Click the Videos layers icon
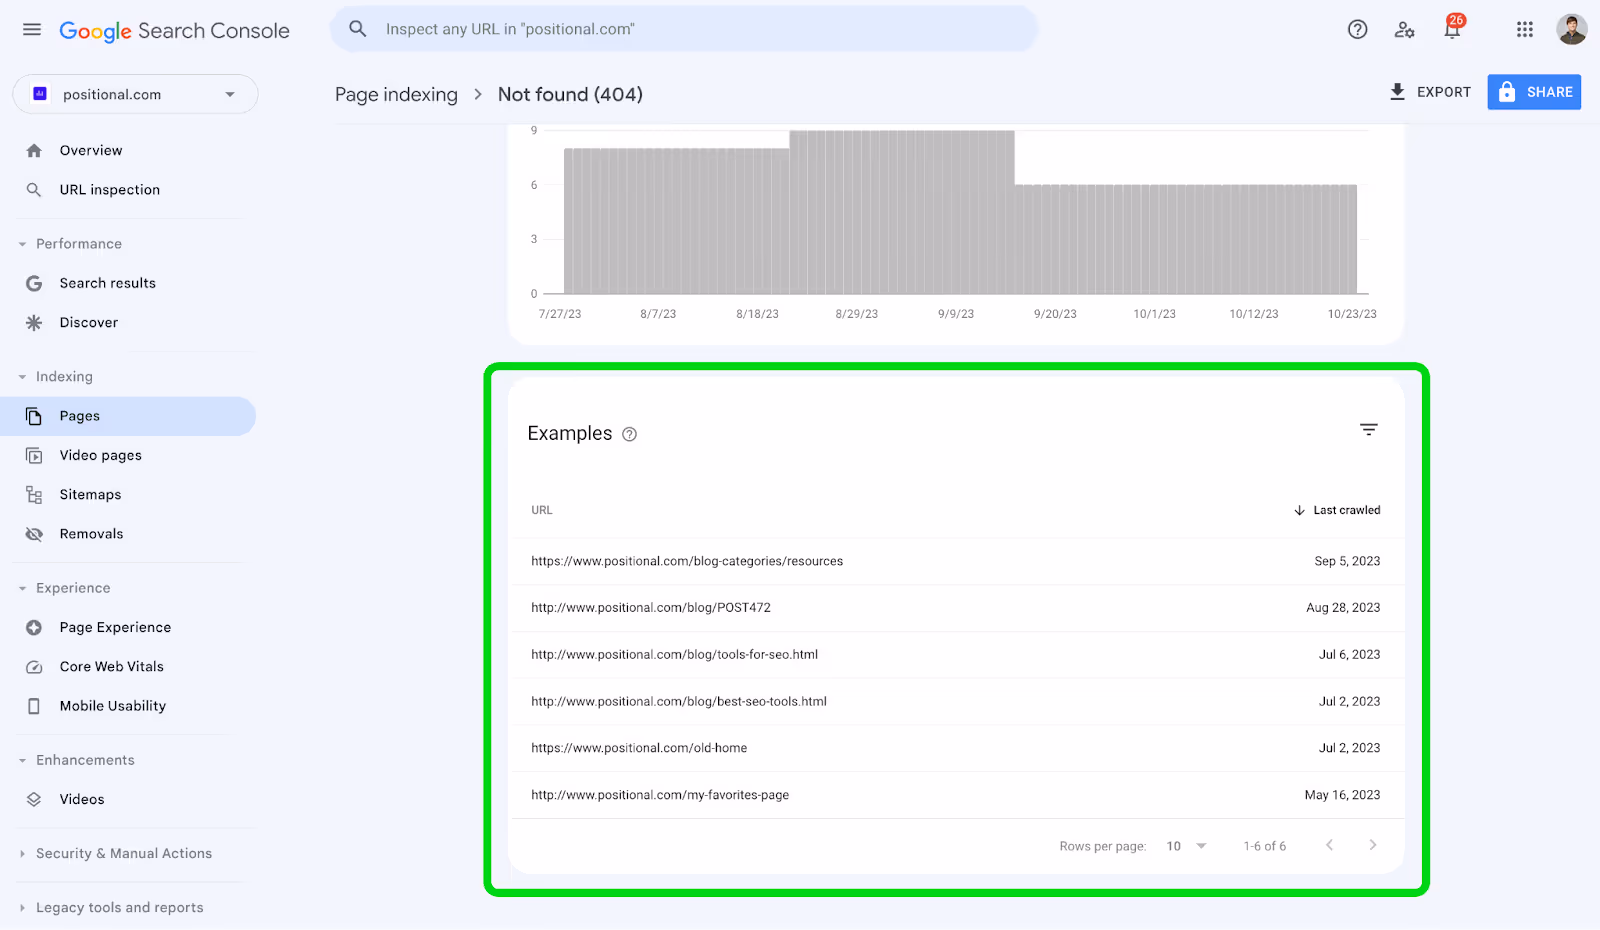This screenshot has width=1600, height=930. pos(34,800)
